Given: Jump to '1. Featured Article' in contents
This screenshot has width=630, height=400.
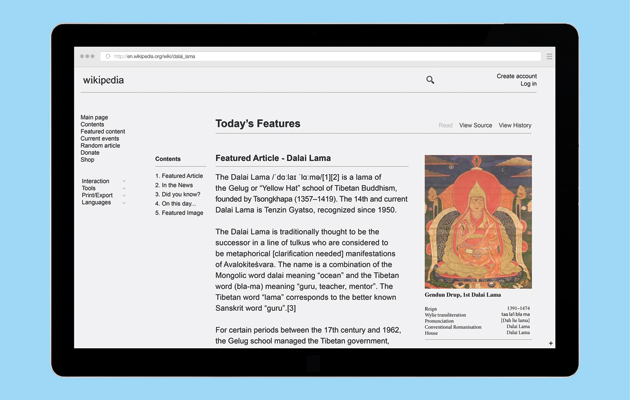Looking at the screenshot, I should click(x=179, y=176).
